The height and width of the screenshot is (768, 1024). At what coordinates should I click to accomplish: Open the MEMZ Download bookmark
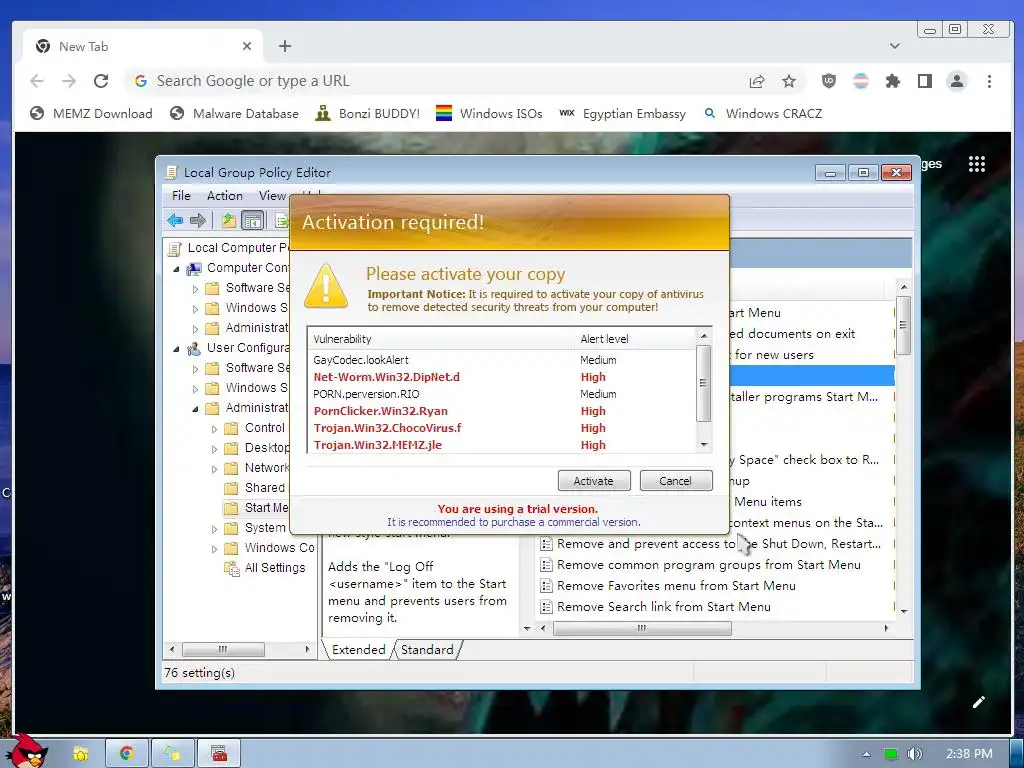[91, 114]
